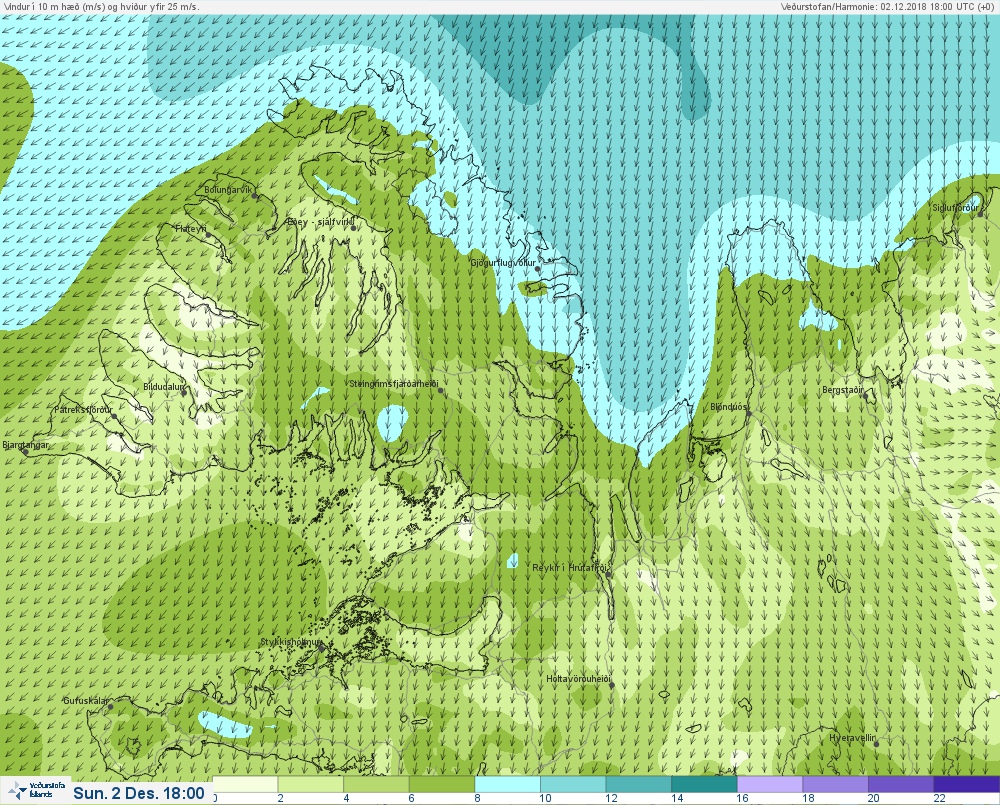The image size is (1000, 805).
Task: Click the Gjögurflugvöllur station label
Action: (503, 263)
